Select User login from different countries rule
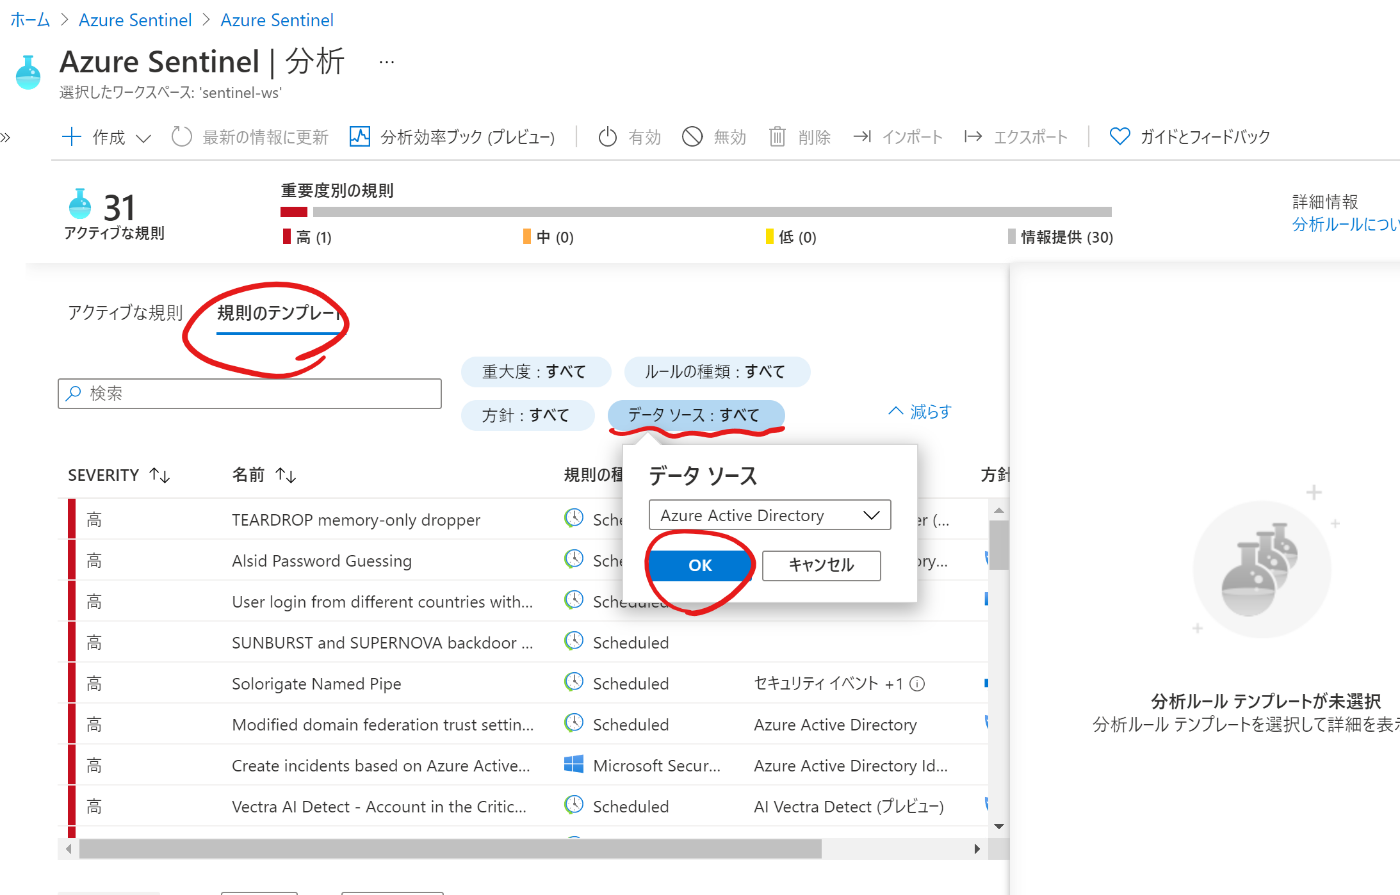Screen dimensions: 1400x895 click(x=382, y=602)
